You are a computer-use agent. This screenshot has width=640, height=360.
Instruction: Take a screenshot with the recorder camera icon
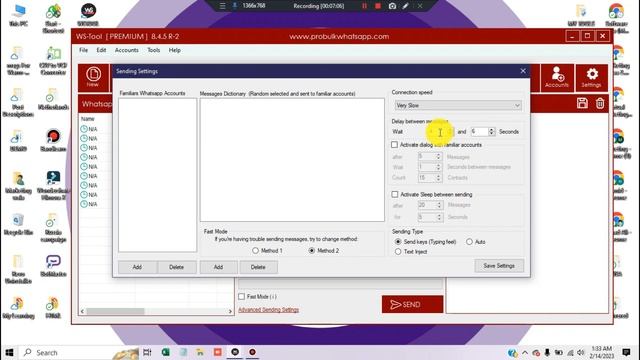[x=392, y=6]
